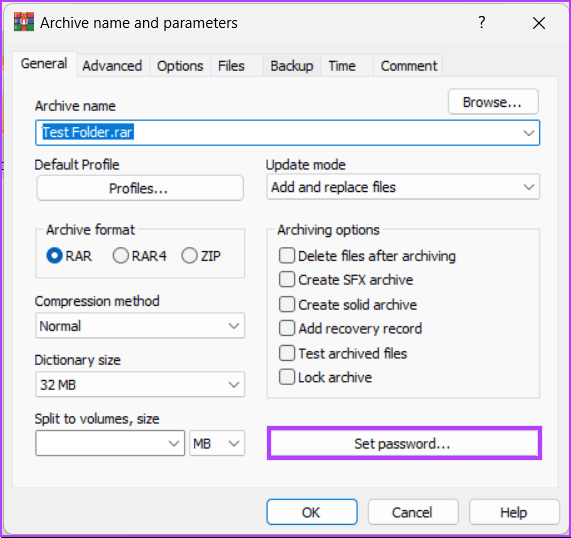Switch to the Advanced tab
This screenshot has height=538, width=571.
click(x=112, y=66)
